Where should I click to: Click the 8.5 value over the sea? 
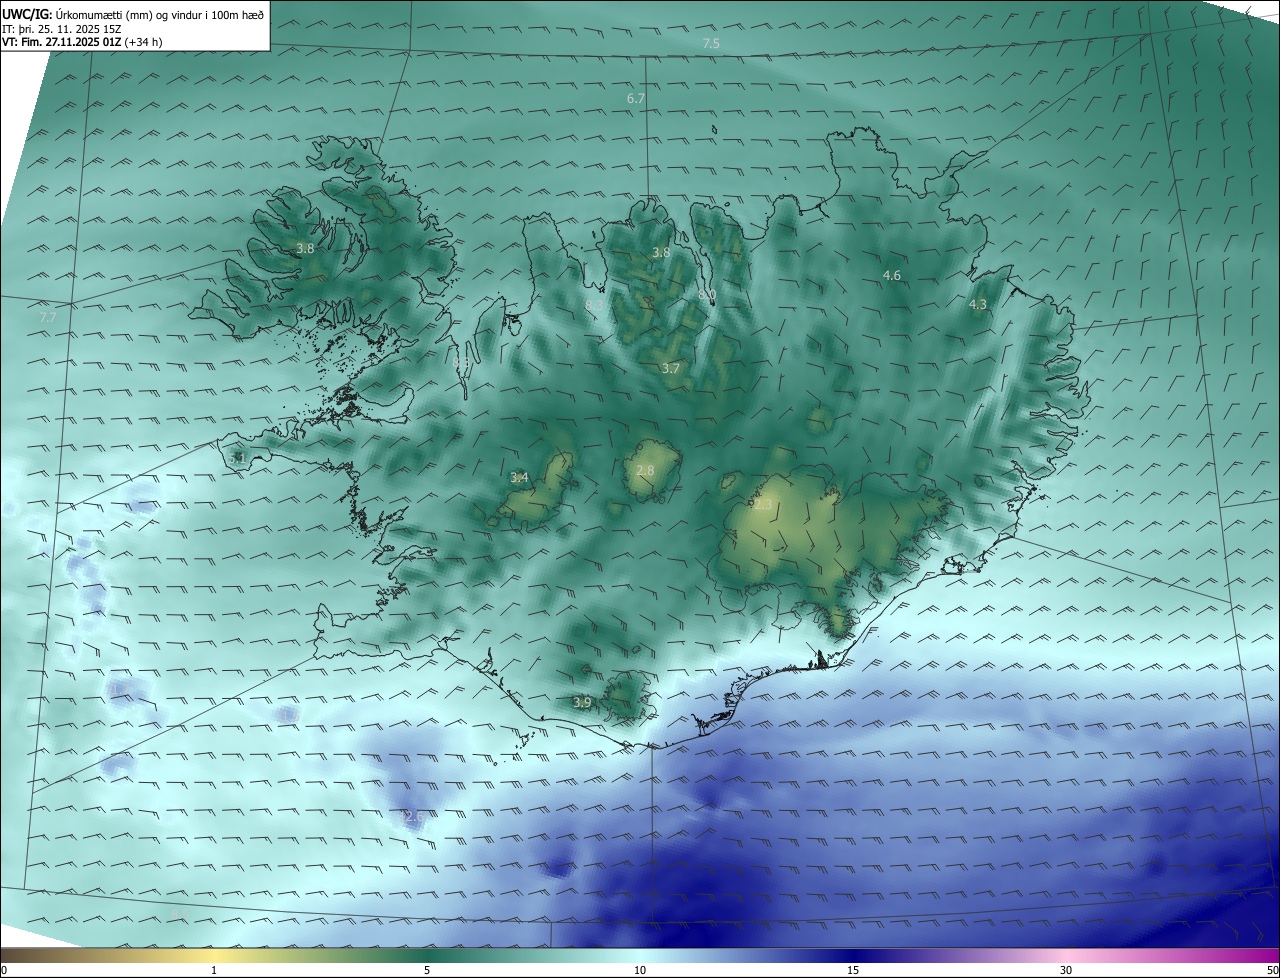(179, 915)
